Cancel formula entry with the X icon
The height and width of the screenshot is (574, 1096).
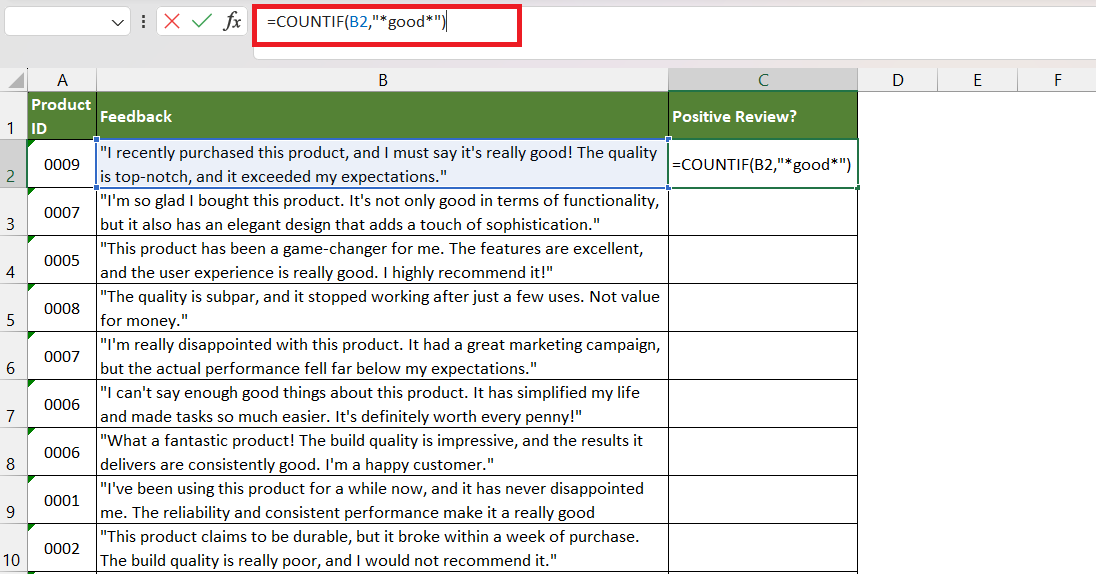(172, 22)
